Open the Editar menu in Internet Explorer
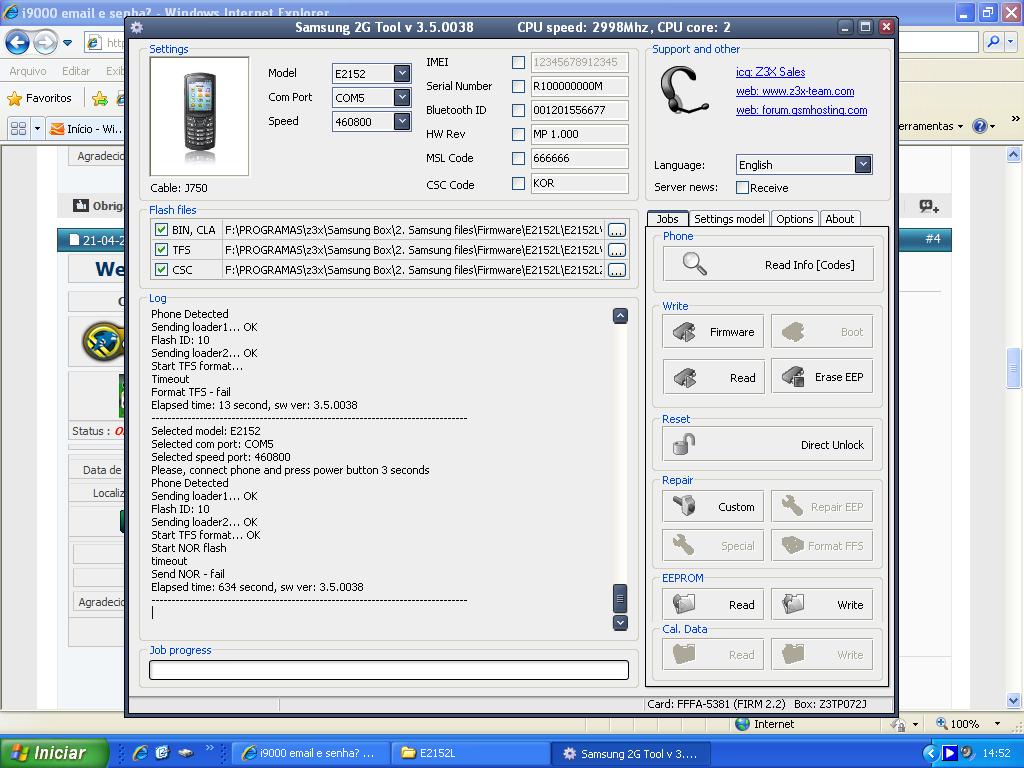The width and height of the screenshot is (1024, 768). coord(76,71)
